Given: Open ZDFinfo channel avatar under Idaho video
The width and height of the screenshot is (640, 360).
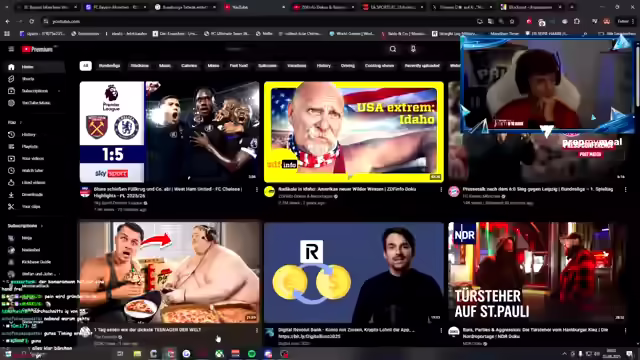Looking at the screenshot, I should coord(269,191).
